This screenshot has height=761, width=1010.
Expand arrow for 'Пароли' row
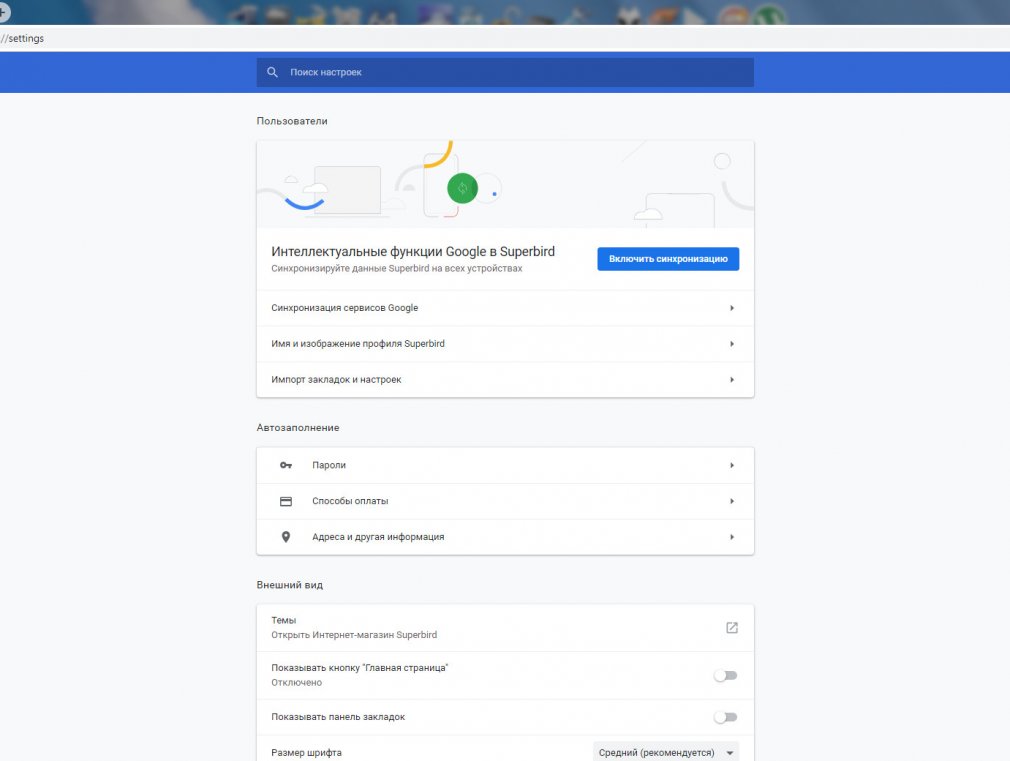[x=732, y=465]
